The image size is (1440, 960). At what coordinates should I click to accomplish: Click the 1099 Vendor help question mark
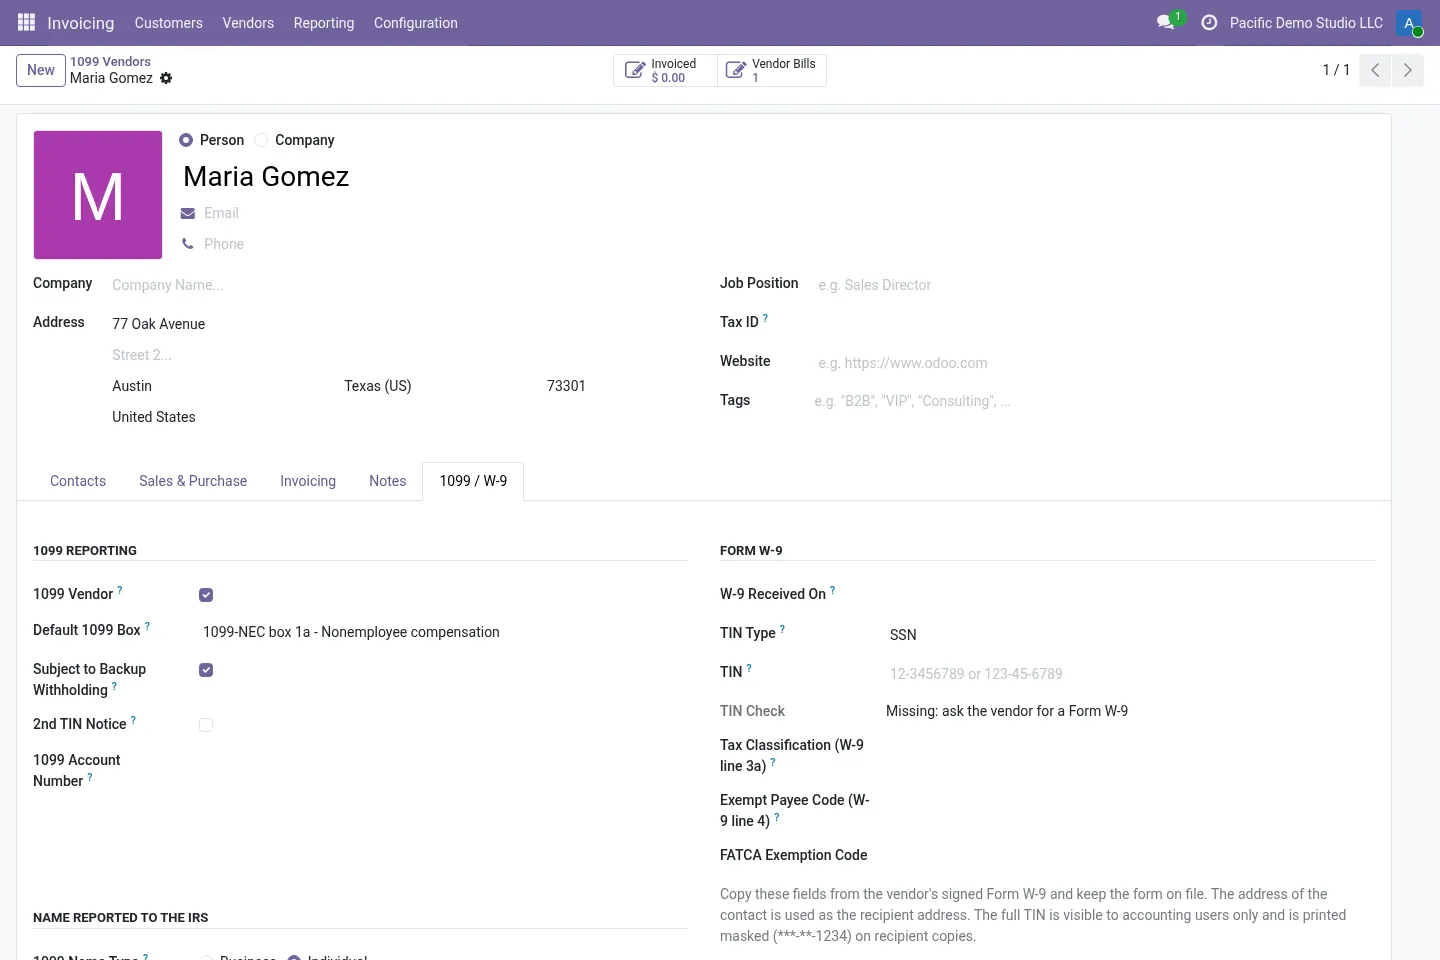(x=120, y=590)
